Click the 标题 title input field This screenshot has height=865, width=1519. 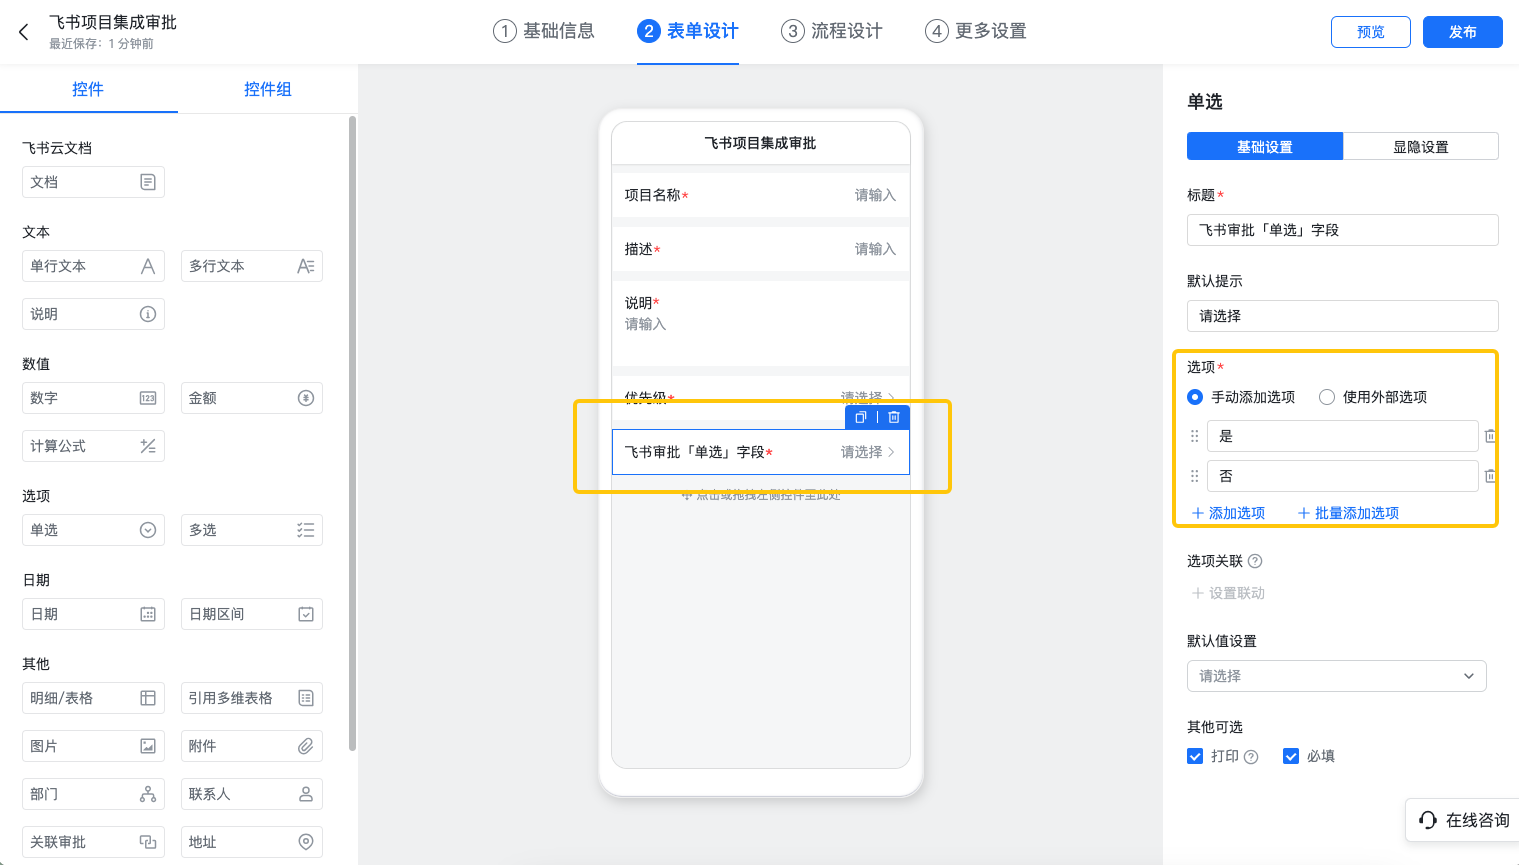[x=1343, y=230]
